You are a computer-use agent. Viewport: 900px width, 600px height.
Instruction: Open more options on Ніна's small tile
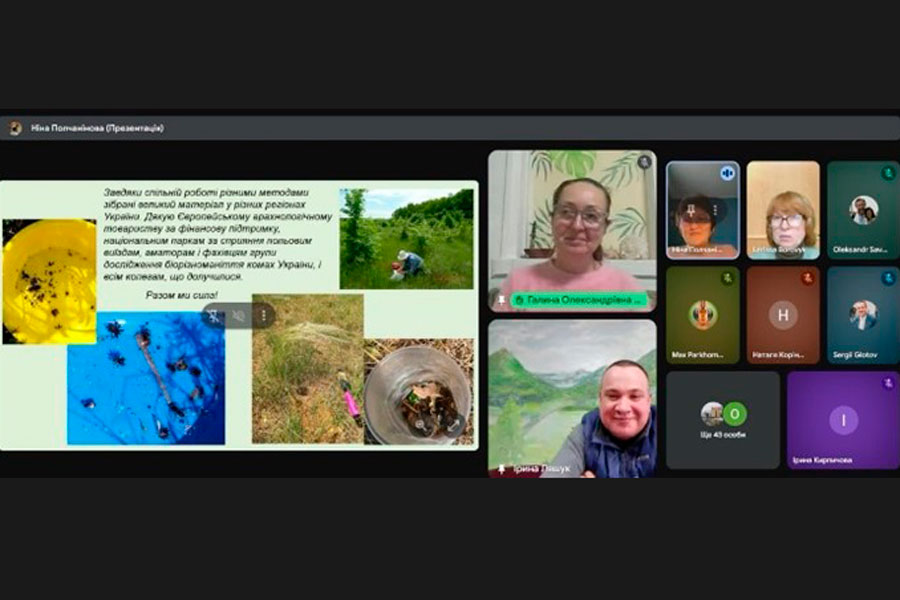(715, 211)
